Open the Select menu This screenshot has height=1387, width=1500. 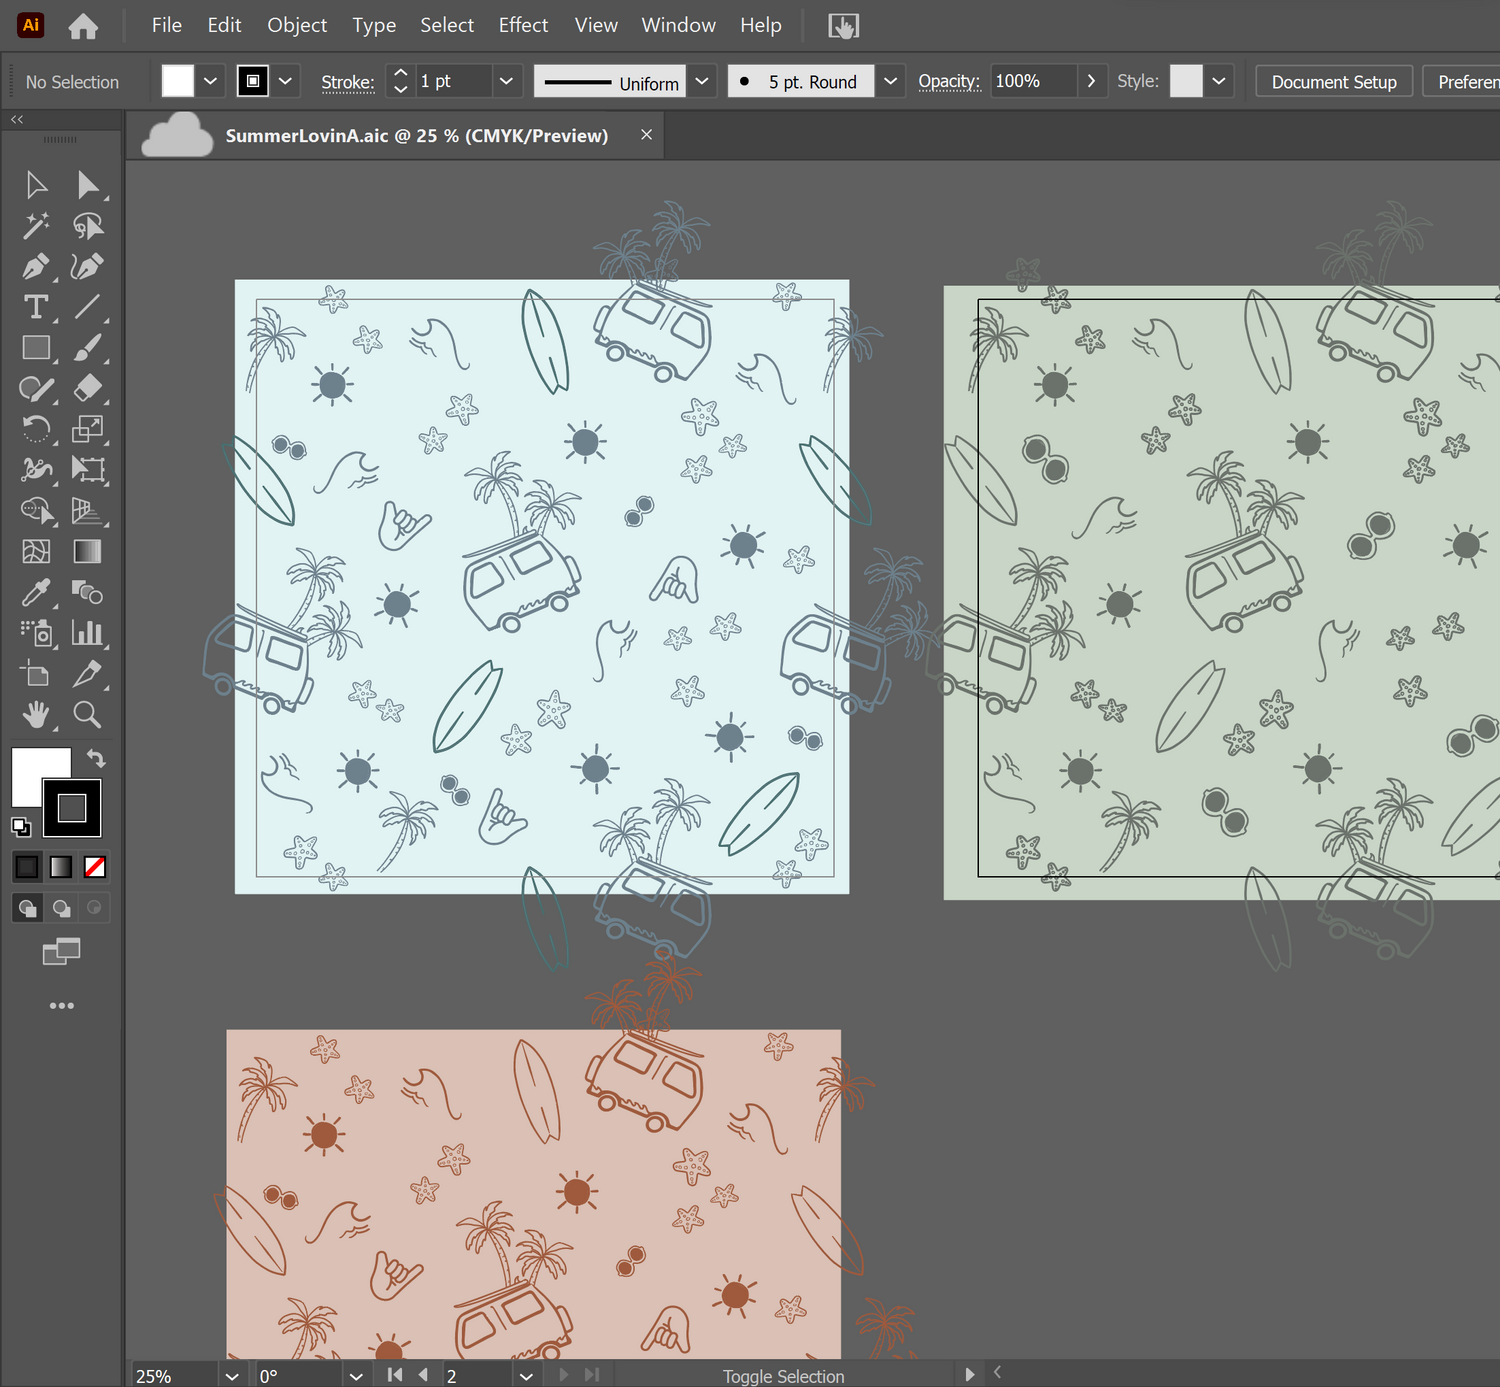pos(447,25)
